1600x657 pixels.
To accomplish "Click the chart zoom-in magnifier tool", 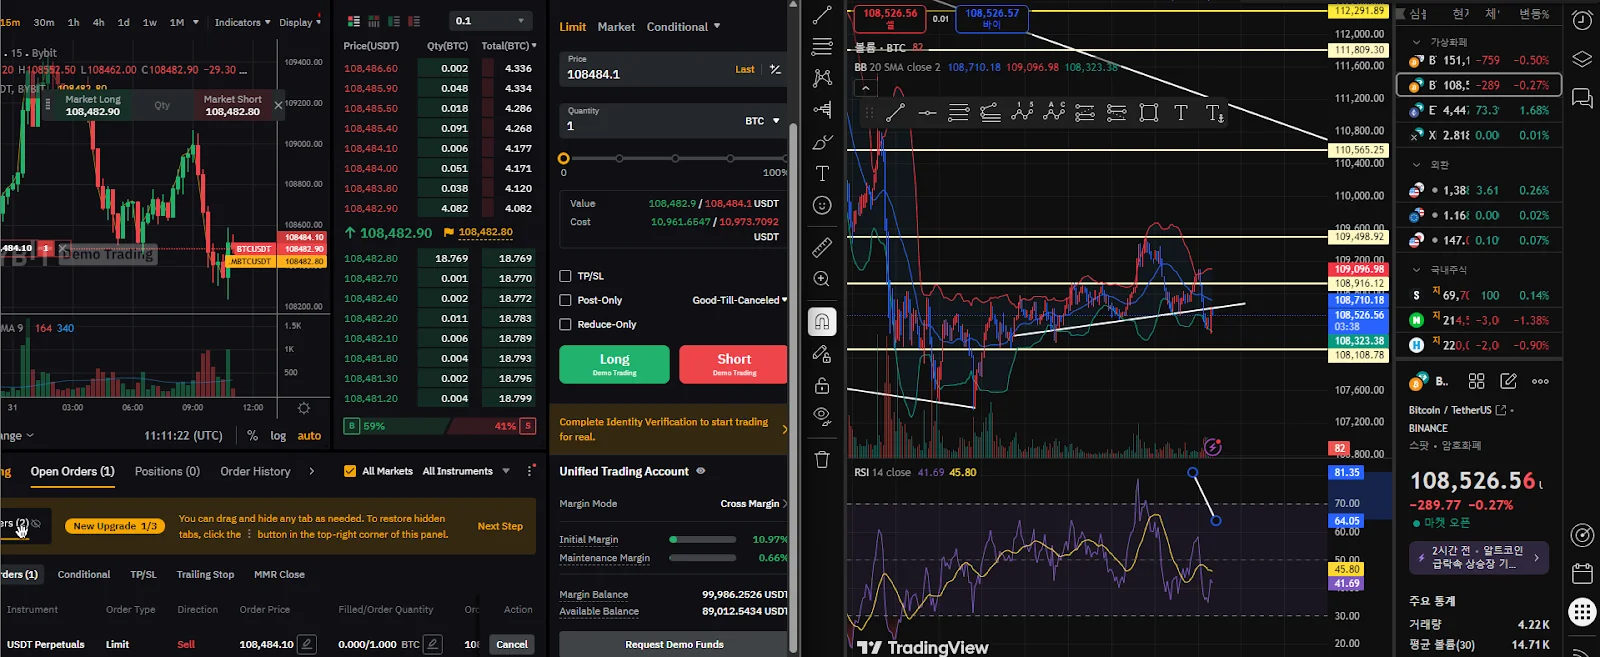I will coord(822,279).
